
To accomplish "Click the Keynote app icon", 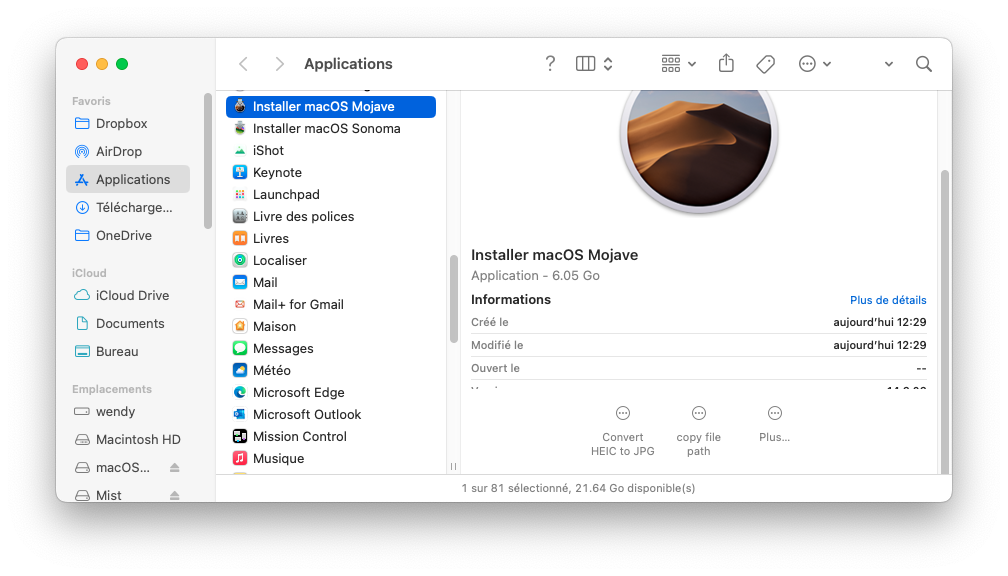I will [x=240, y=172].
